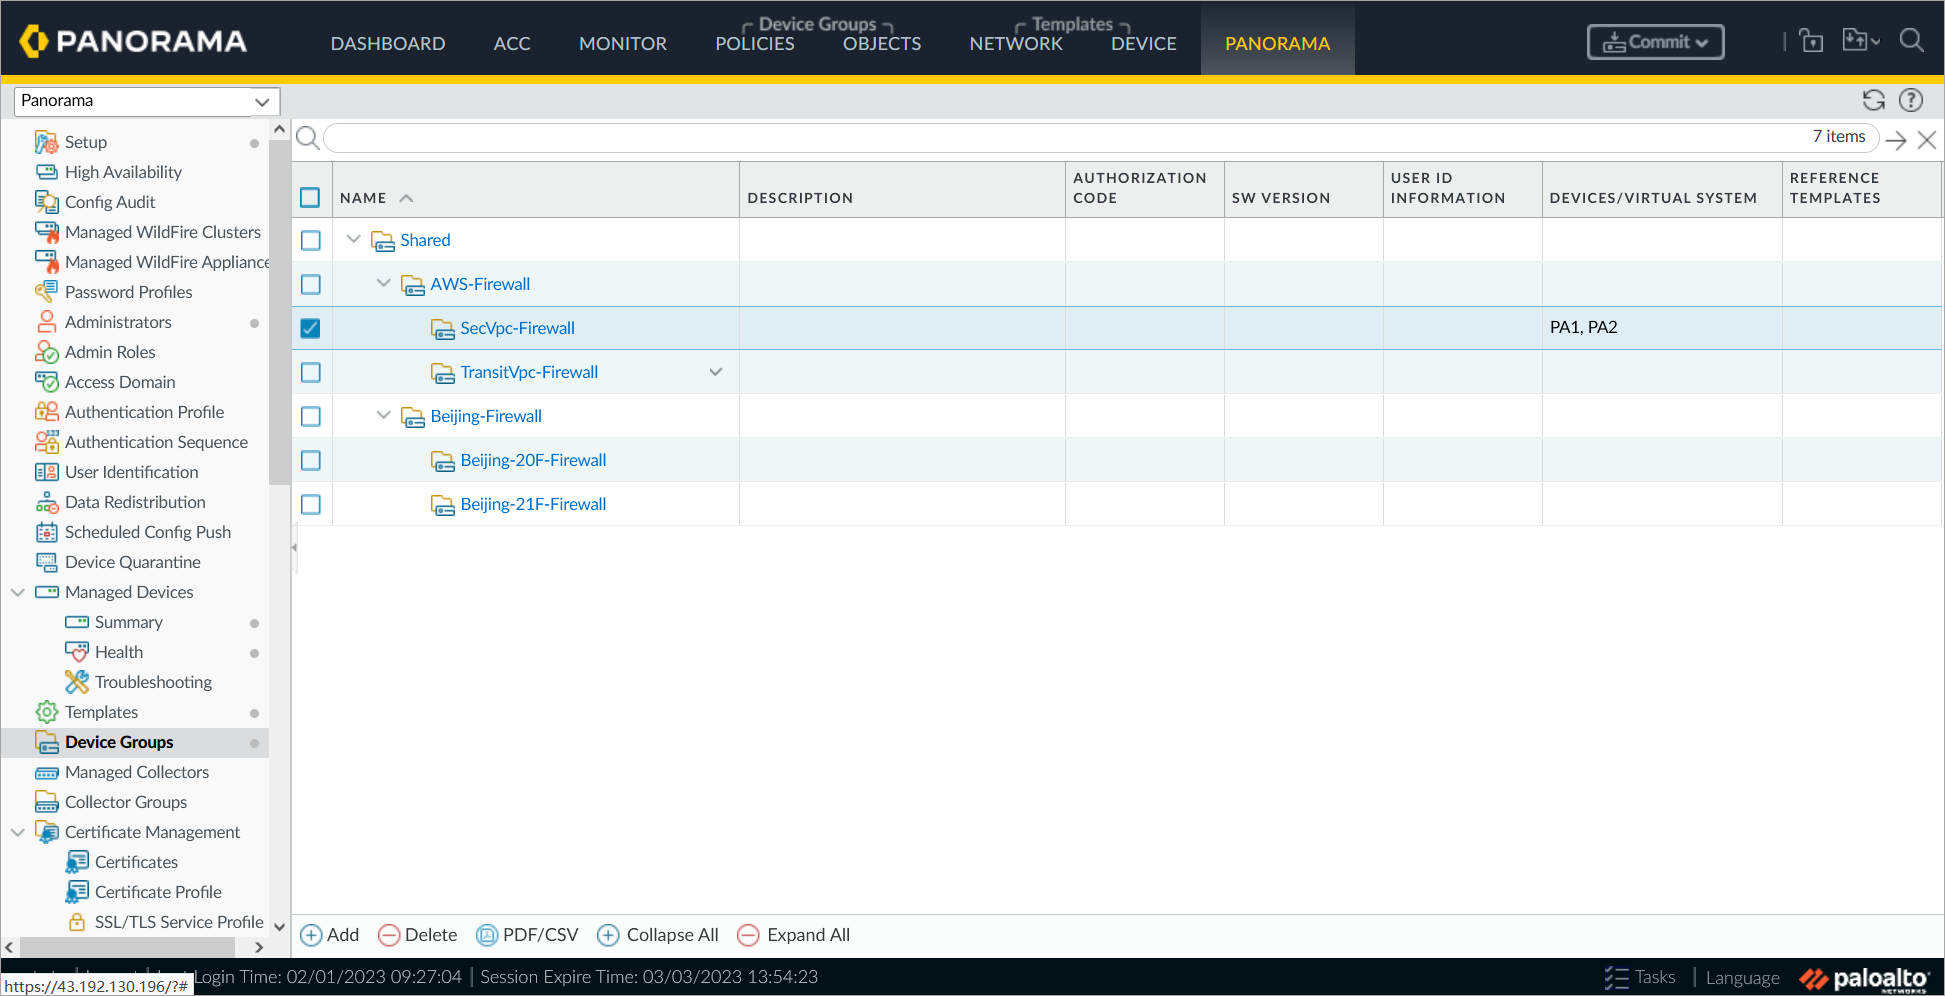The image size is (1945, 996).
Task: Click the Setup sidebar icon
Action: (46, 142)
